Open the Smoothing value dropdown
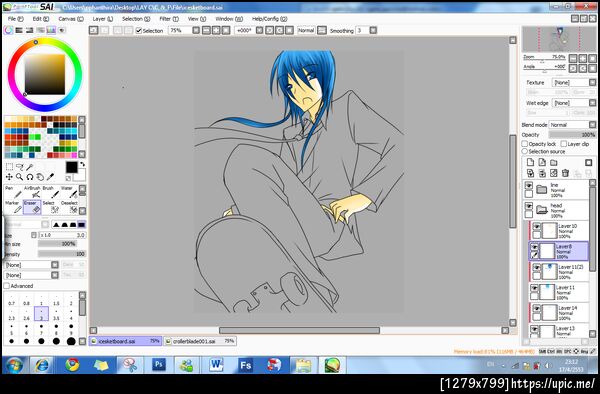Screen dimensions: 600x394 373,30
